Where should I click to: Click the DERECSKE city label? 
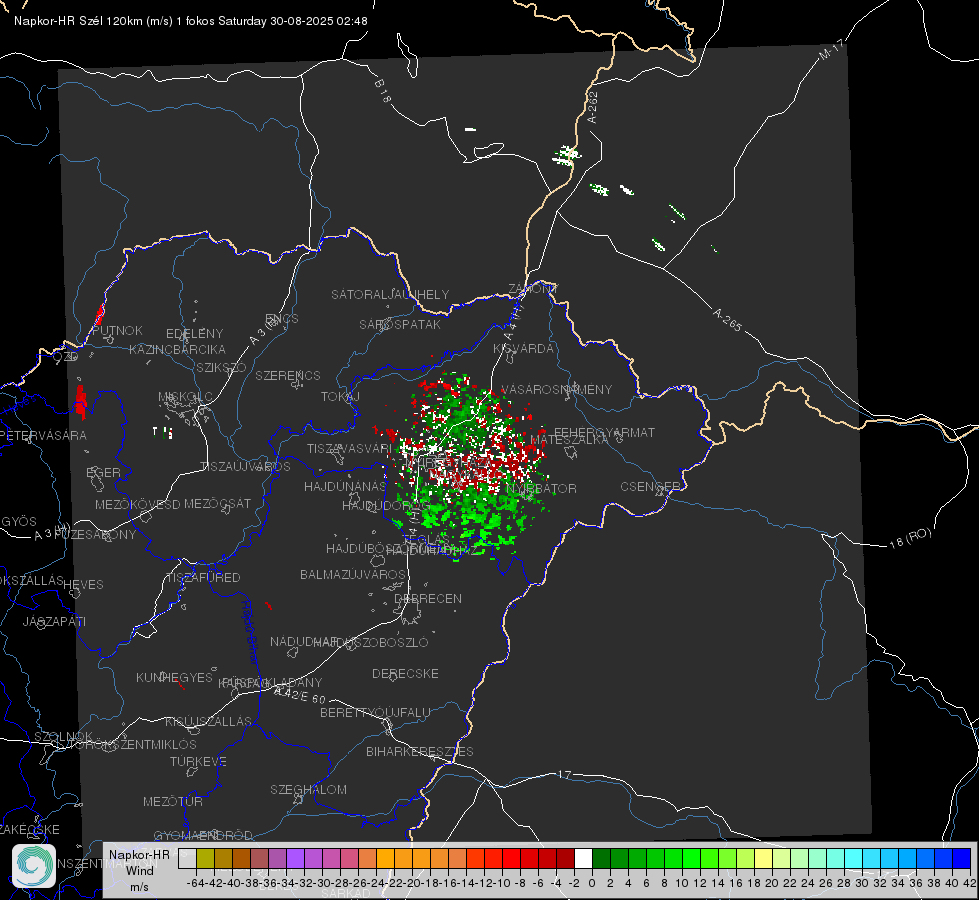tap(405, 674)
